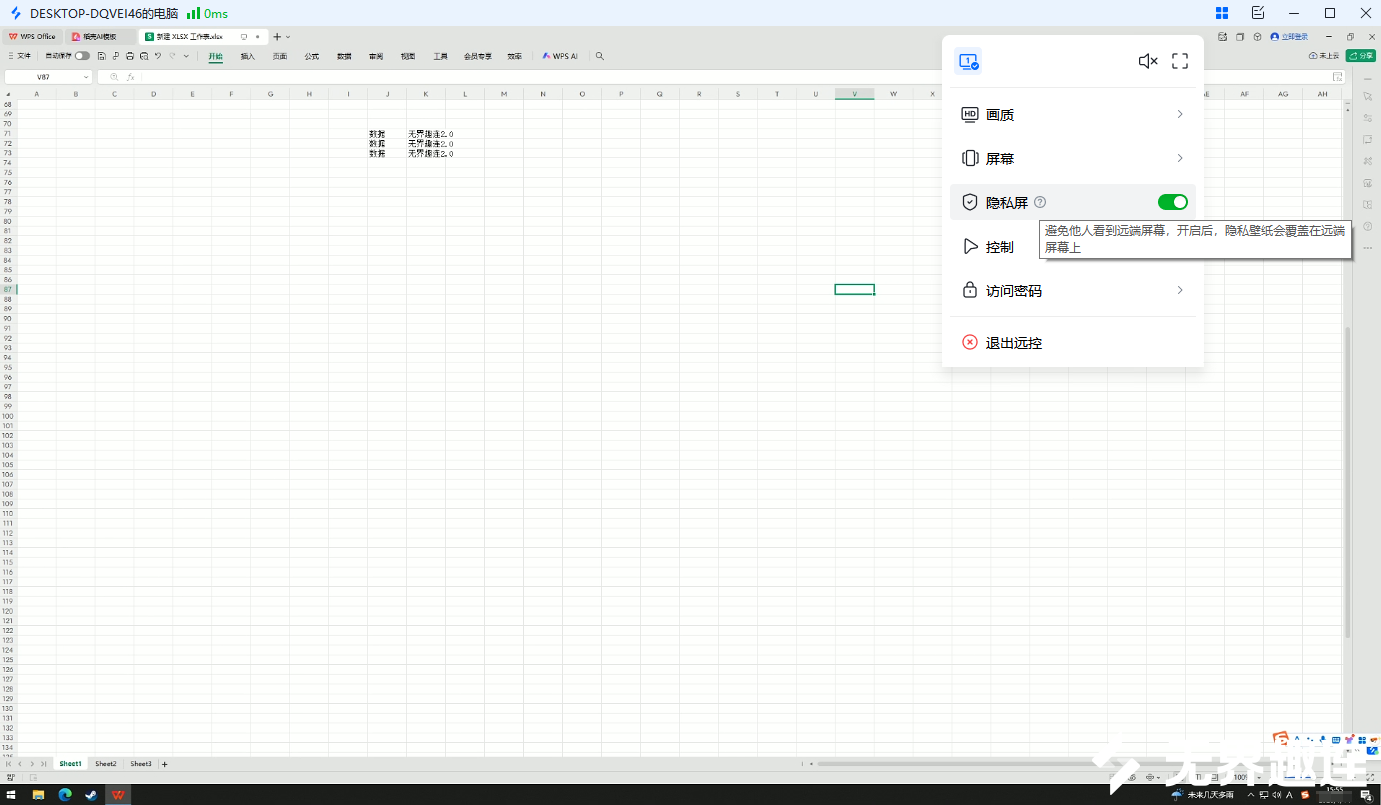Open the 隐私屏 help question mark
1381x805 pixels.
pos(1040,202)
